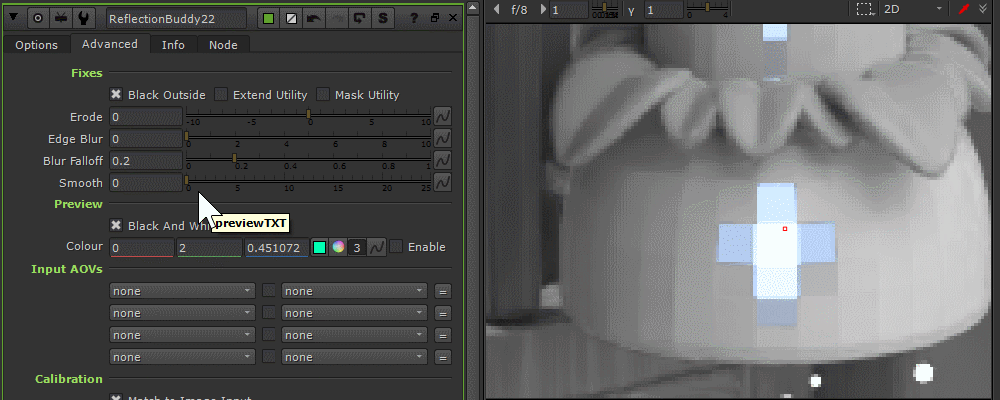Image resolution: width=1000 pixels, height=400 pixels.
Task: Click the viewer gain slider
Action: (x=605, y=7)
